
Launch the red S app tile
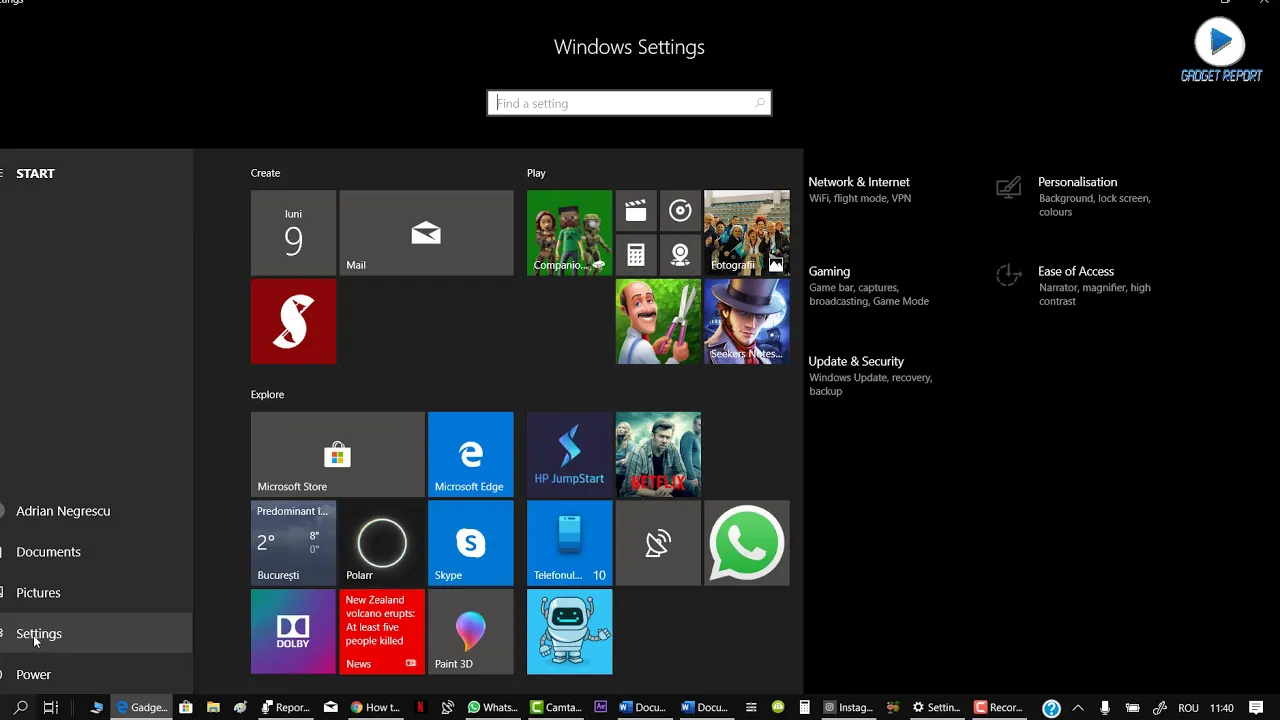point(293,322)
